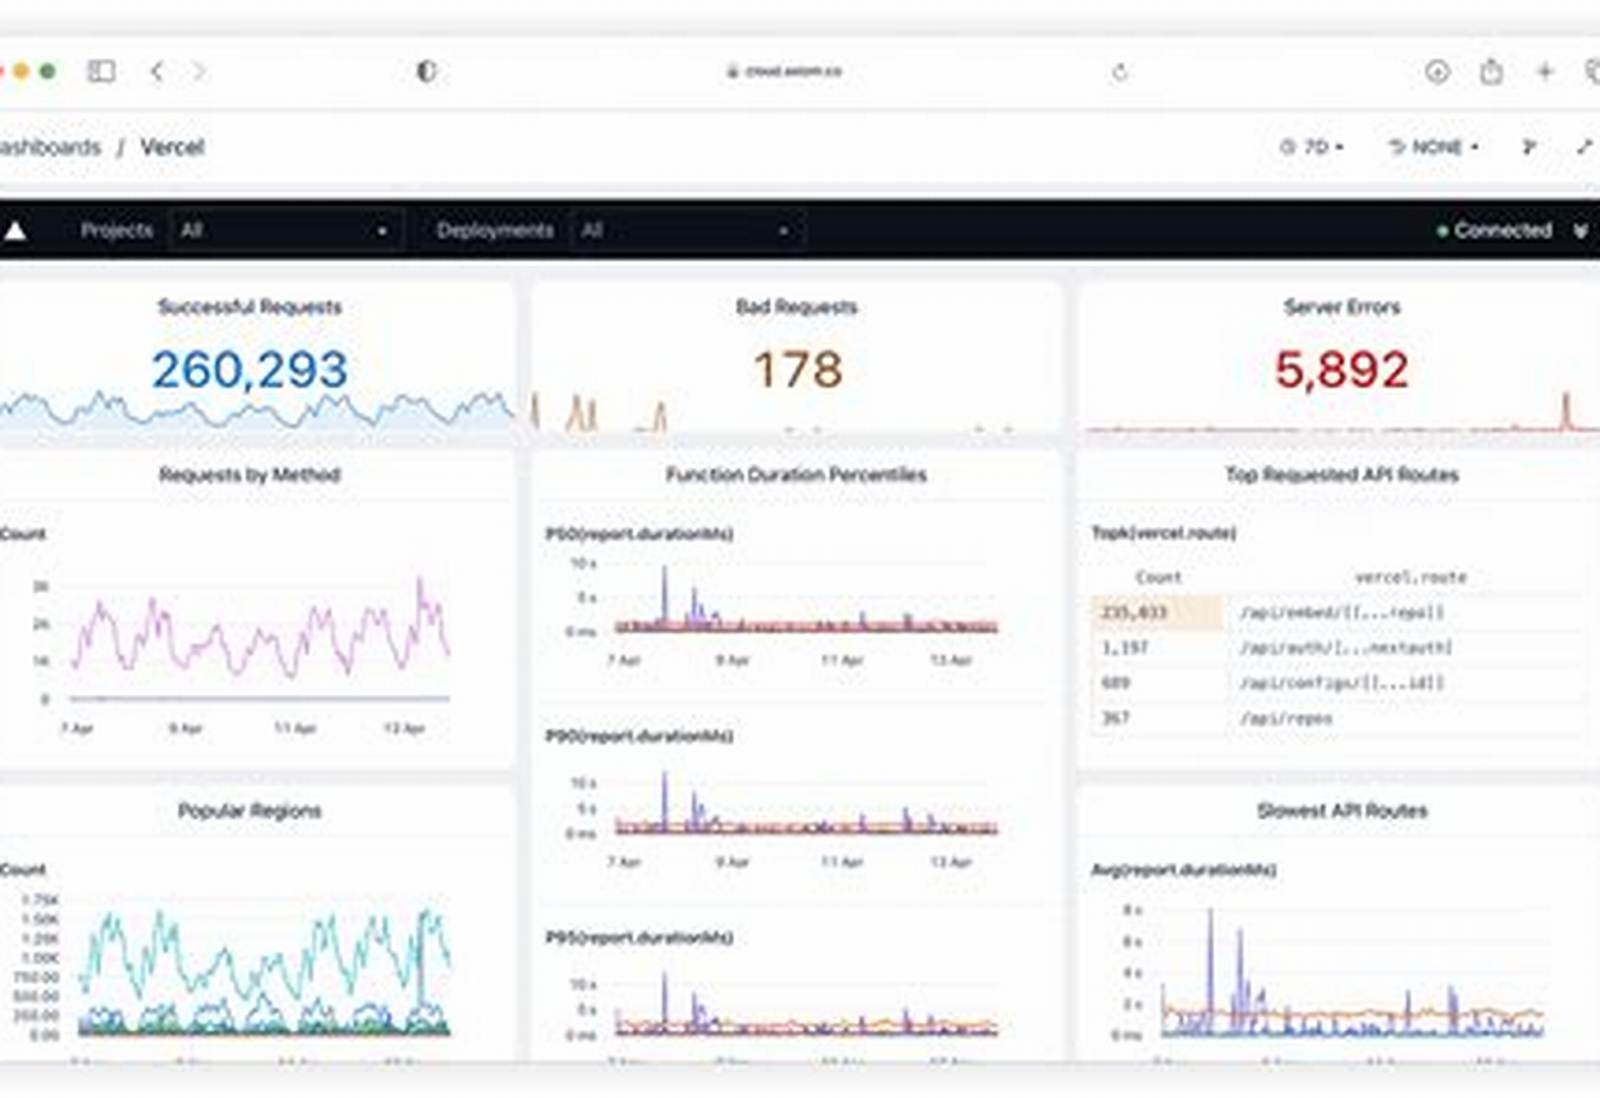Reload the page with refresh icon
Viewport: 1600px width, 1098px height.
pos(1120,72)
